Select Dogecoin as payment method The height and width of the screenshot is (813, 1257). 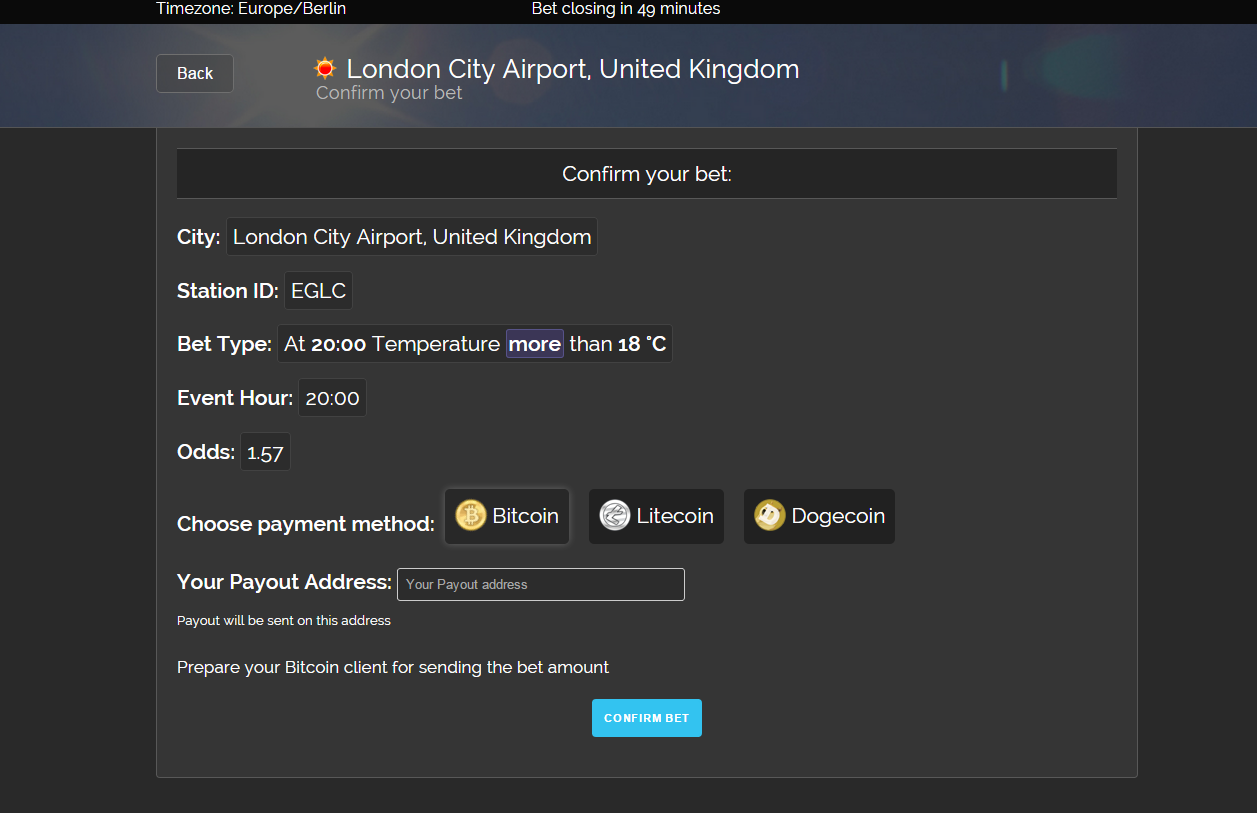pyautogui.click(x=819, y=516)
